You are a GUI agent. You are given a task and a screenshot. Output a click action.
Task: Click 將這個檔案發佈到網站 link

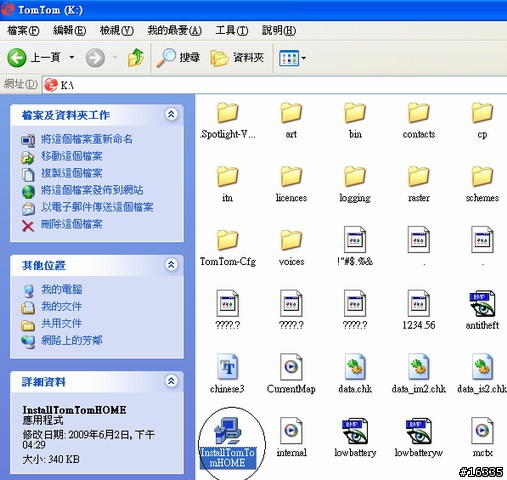click(92, 190)
